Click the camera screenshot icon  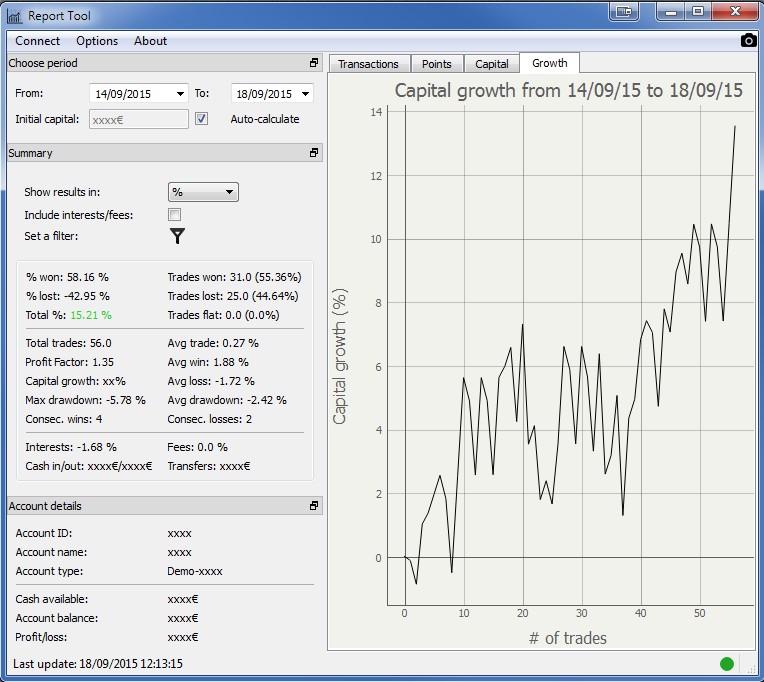(x=748, y=41)
